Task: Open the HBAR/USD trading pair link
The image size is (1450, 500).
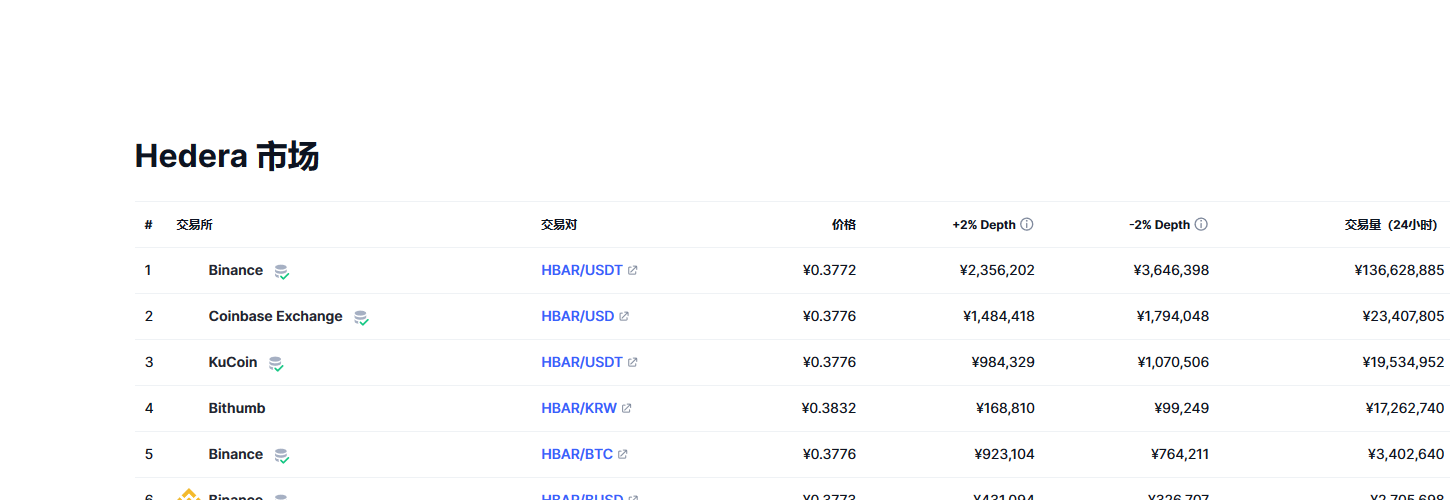Action: pos(577,317)
